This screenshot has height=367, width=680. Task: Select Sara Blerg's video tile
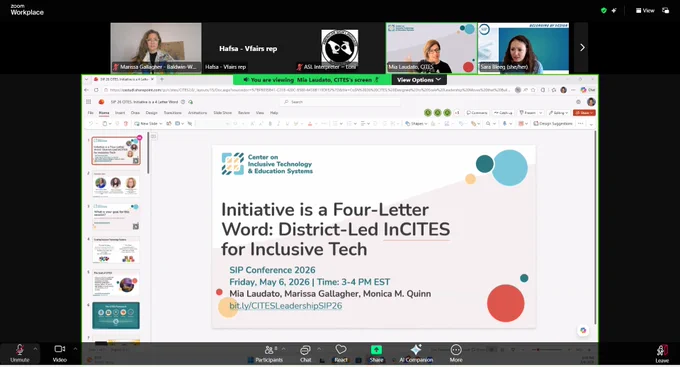(x=523, y=47)
